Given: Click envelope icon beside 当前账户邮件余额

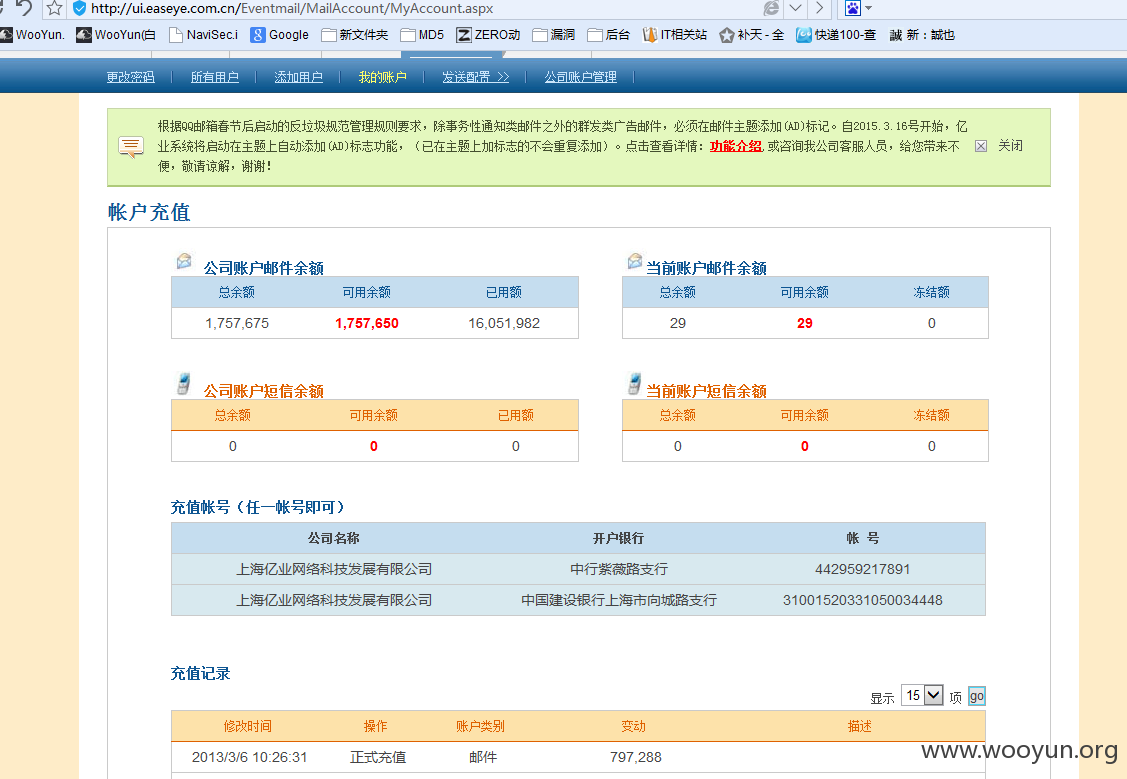Looking at the screenshot, I should (x=635, y=261).
